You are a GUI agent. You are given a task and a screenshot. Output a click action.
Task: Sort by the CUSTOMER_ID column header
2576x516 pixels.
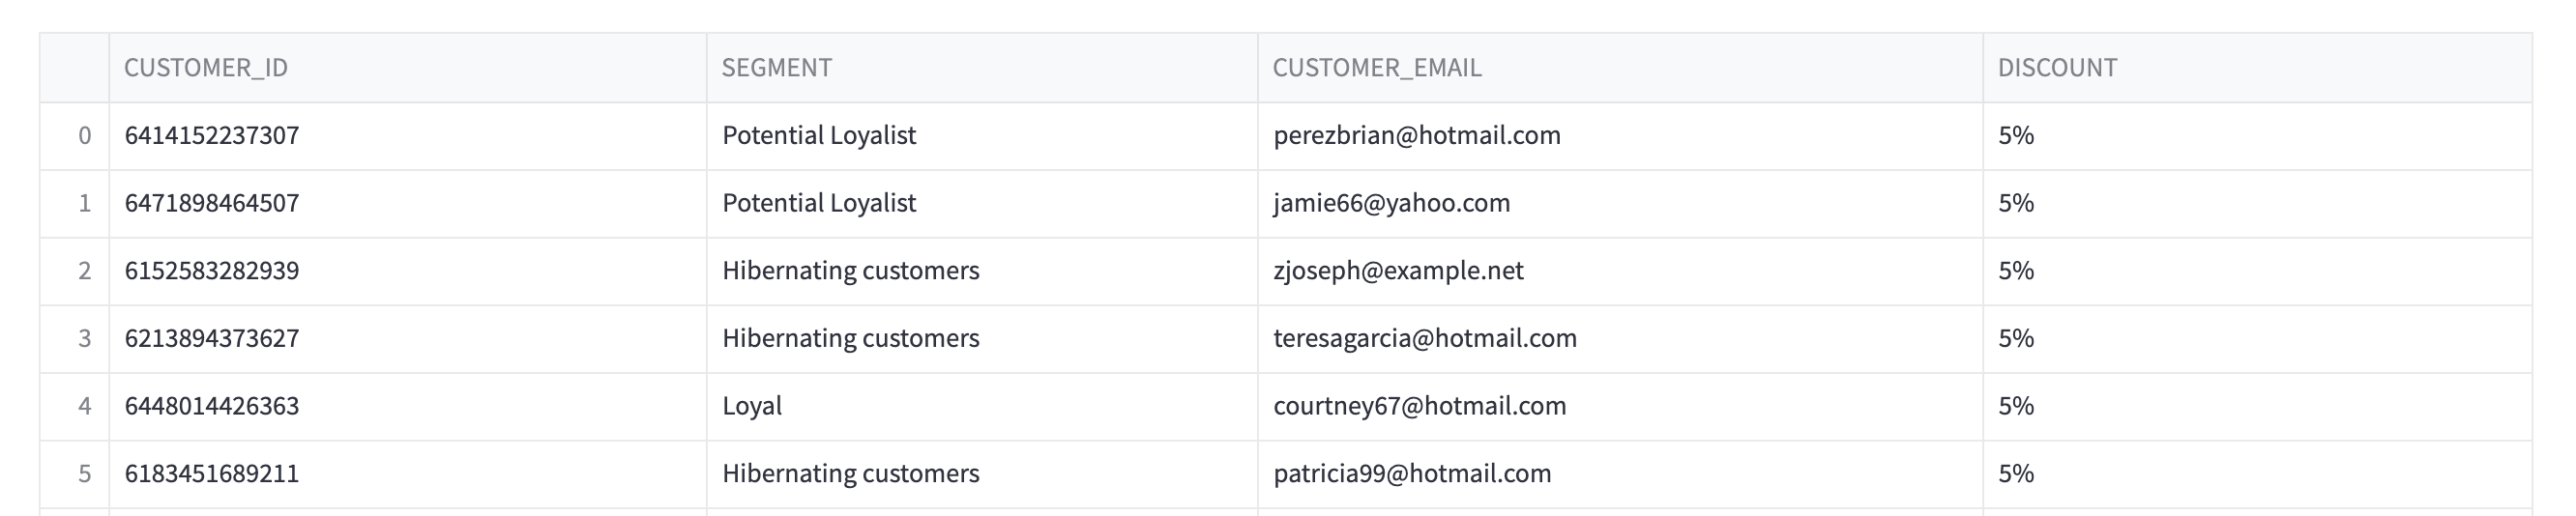point(407,68)
